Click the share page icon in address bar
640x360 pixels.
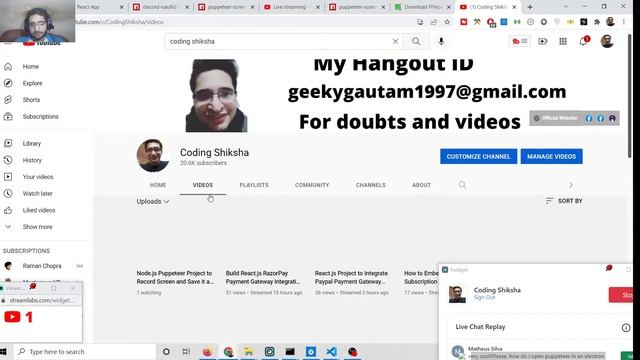(433, 22)
